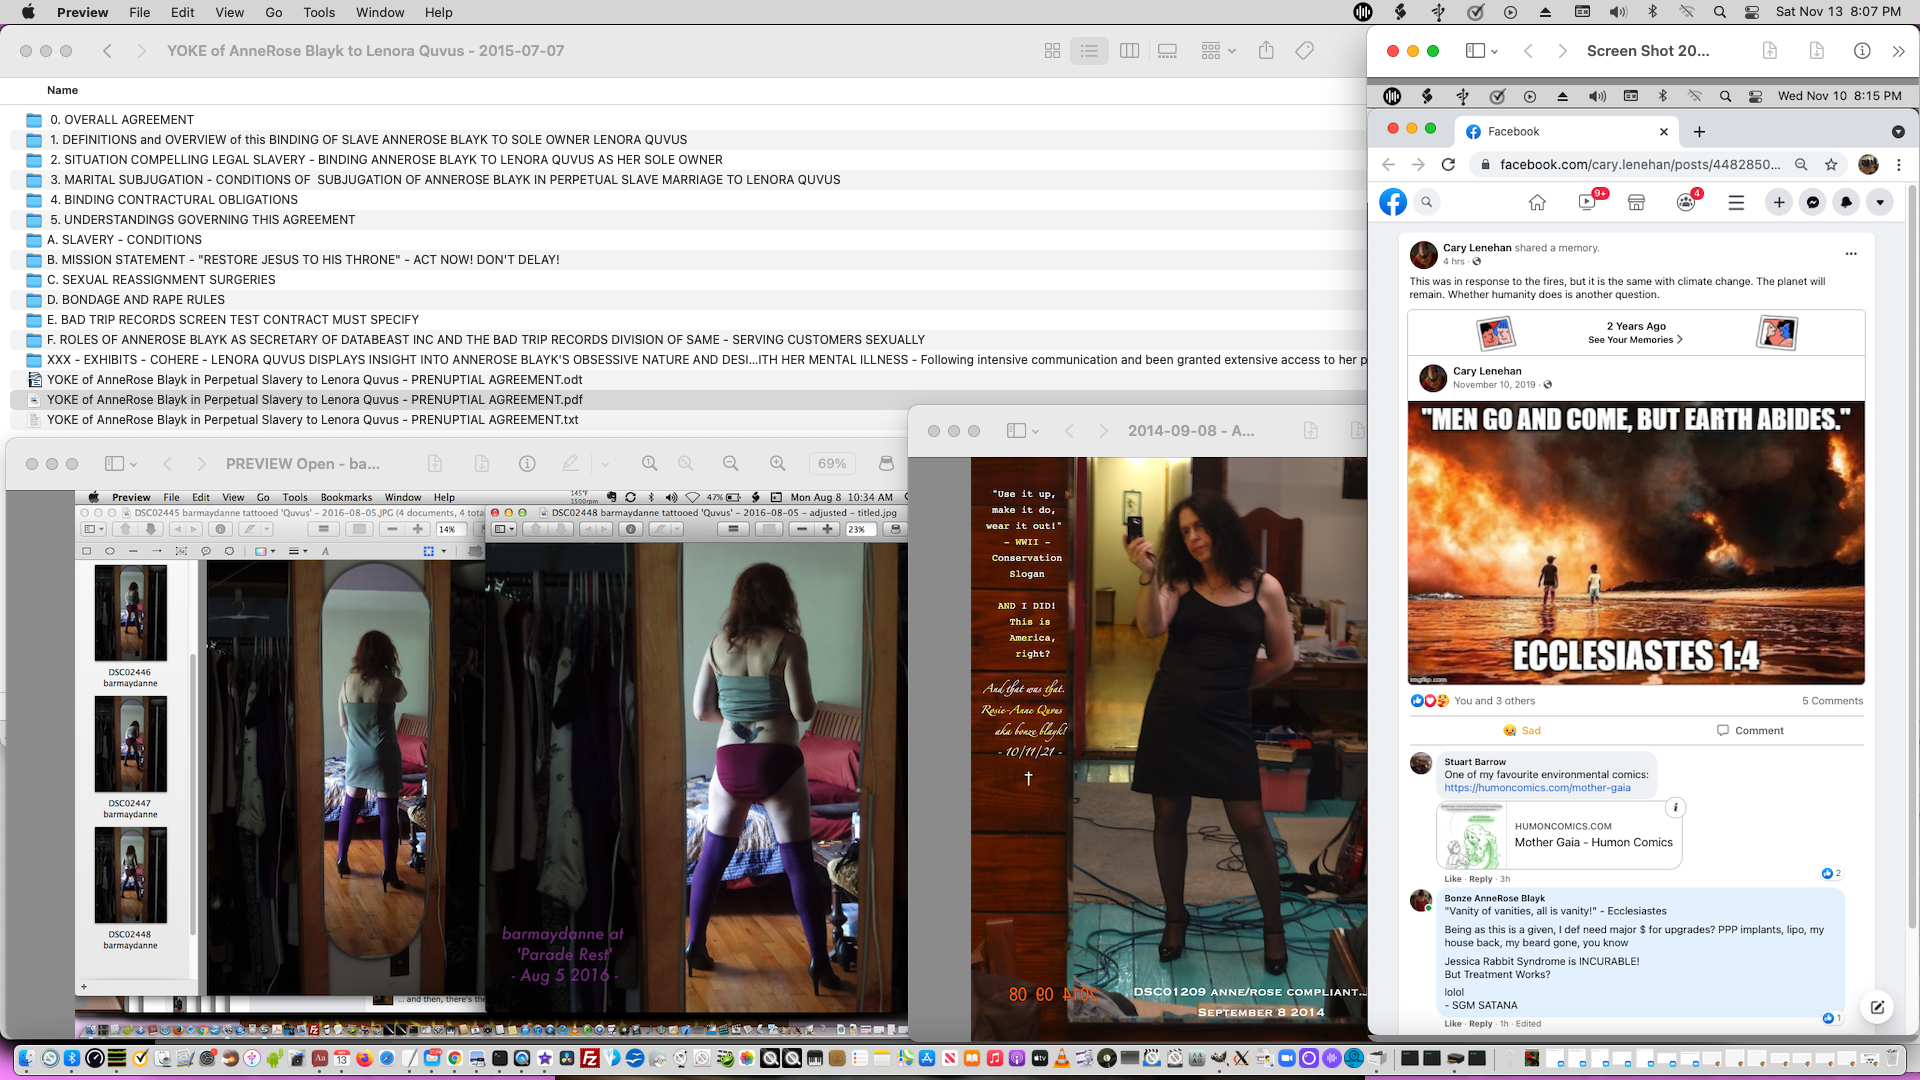Select the DSC02447 thumbnail in Preview sidebar

pyautogui.click(x=130, y=744)
